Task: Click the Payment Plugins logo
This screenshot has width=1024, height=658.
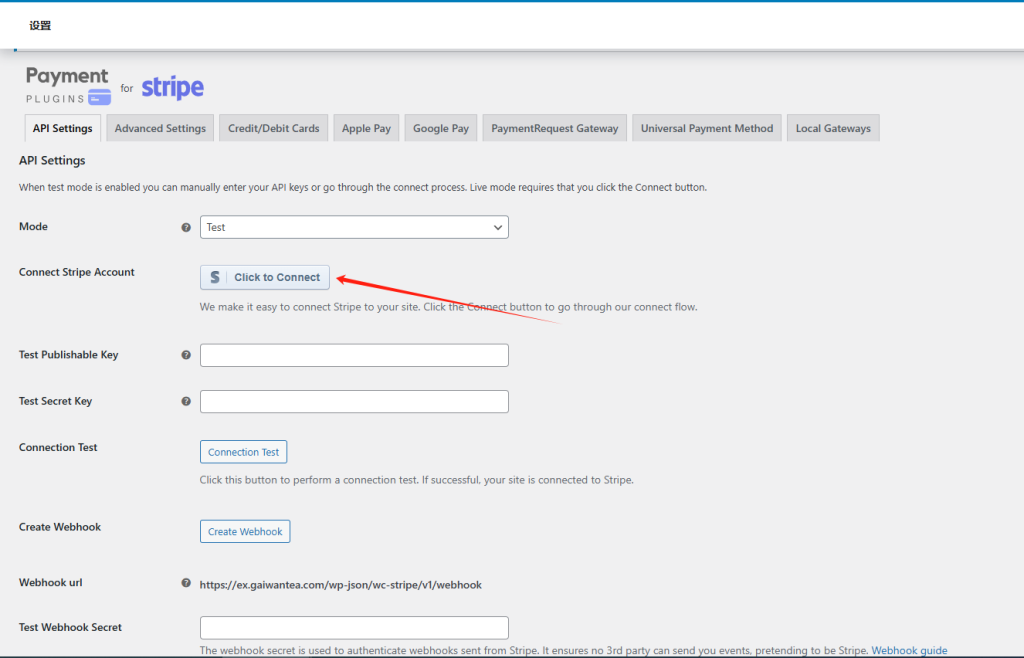Action: [x=68, y=86]
